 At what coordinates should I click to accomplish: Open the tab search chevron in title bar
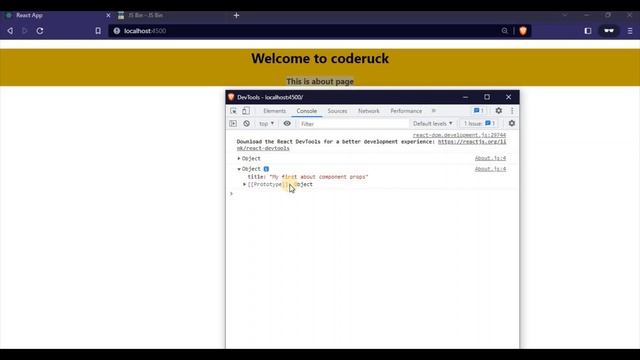(565, 15)
